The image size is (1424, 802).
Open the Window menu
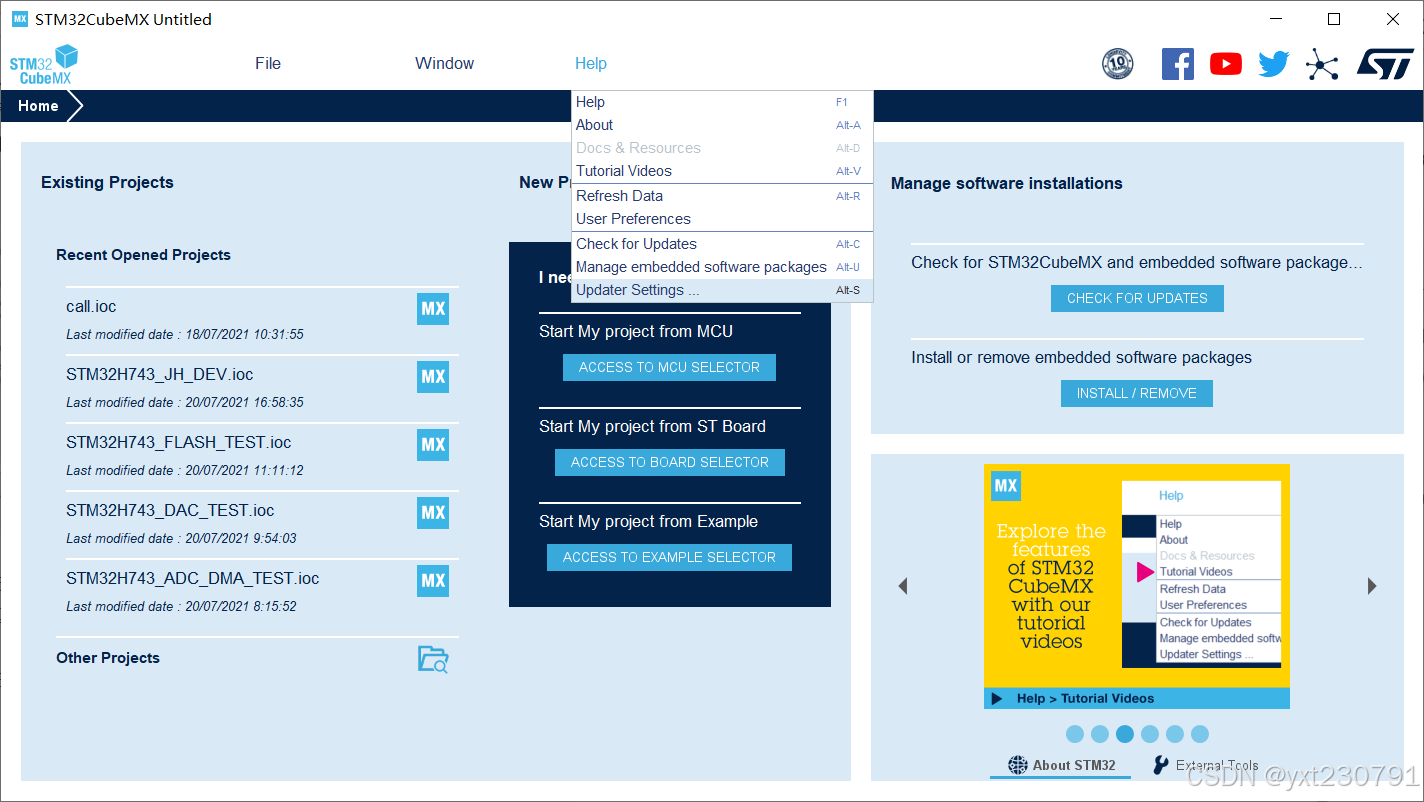445,63
